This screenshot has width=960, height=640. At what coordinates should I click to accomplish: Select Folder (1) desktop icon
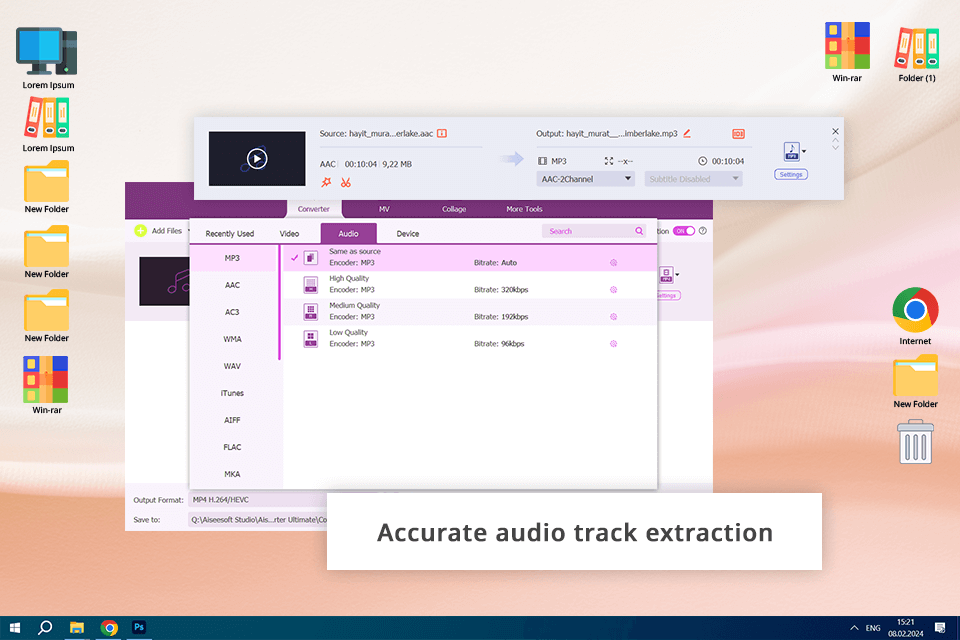(x=917, y=53)
